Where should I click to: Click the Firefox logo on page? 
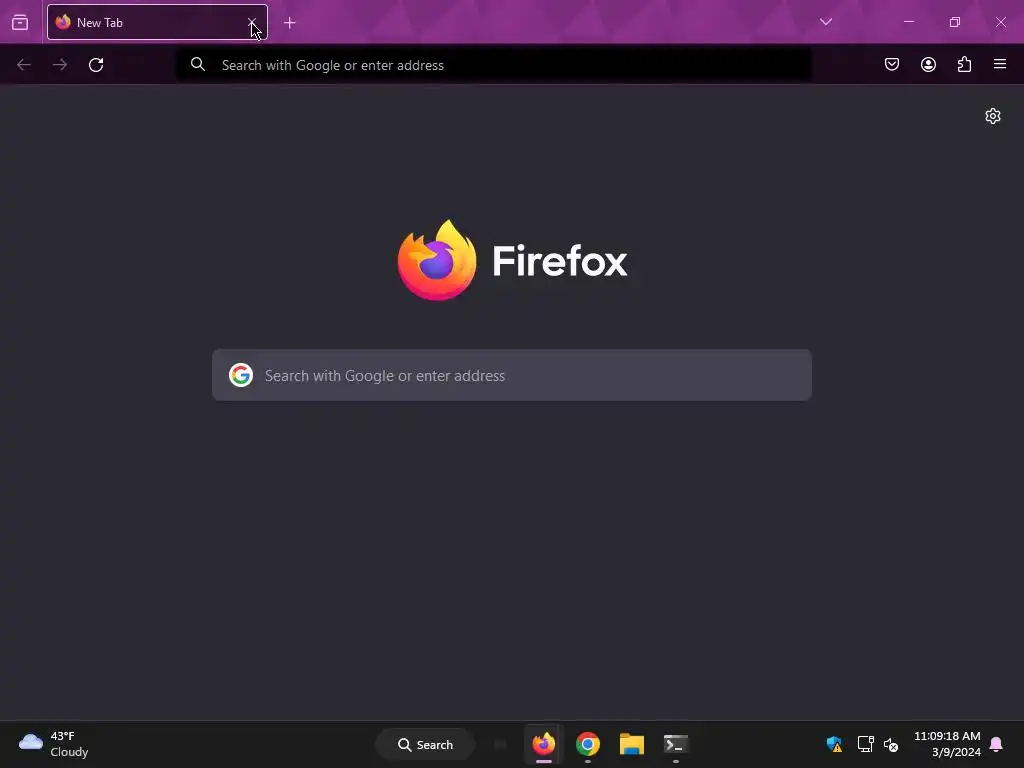(x=512, y=261)
